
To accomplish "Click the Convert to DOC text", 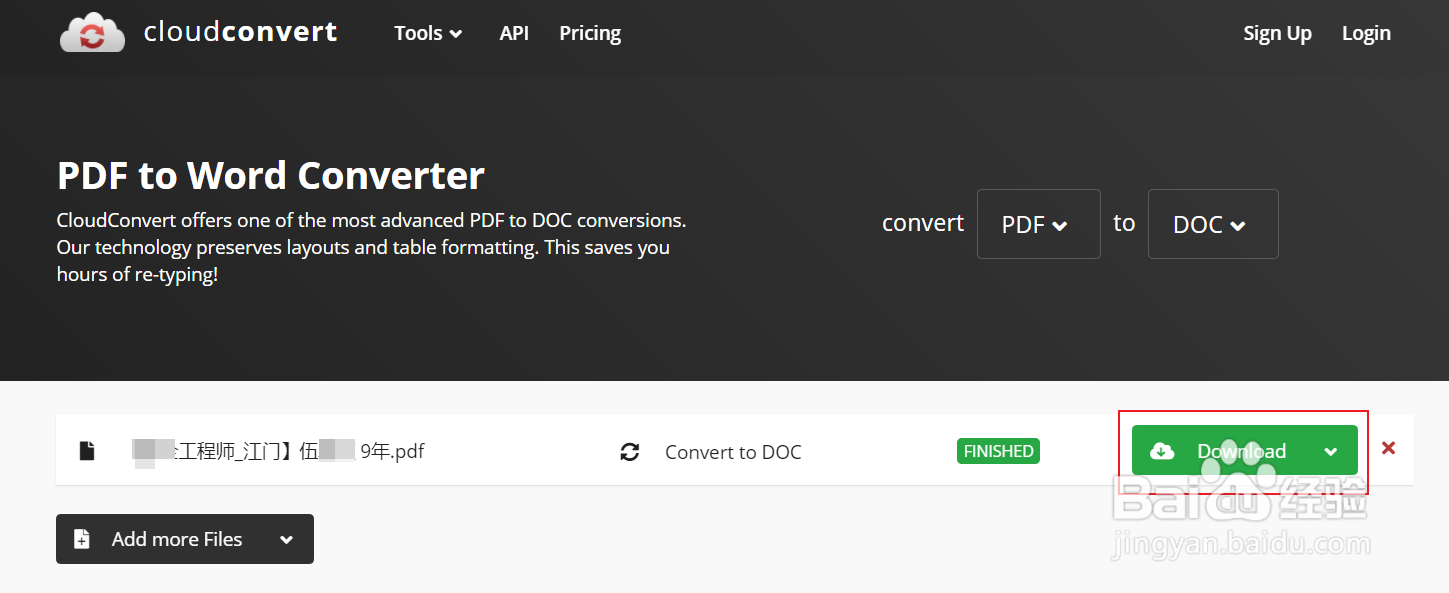I will (733, 452).
